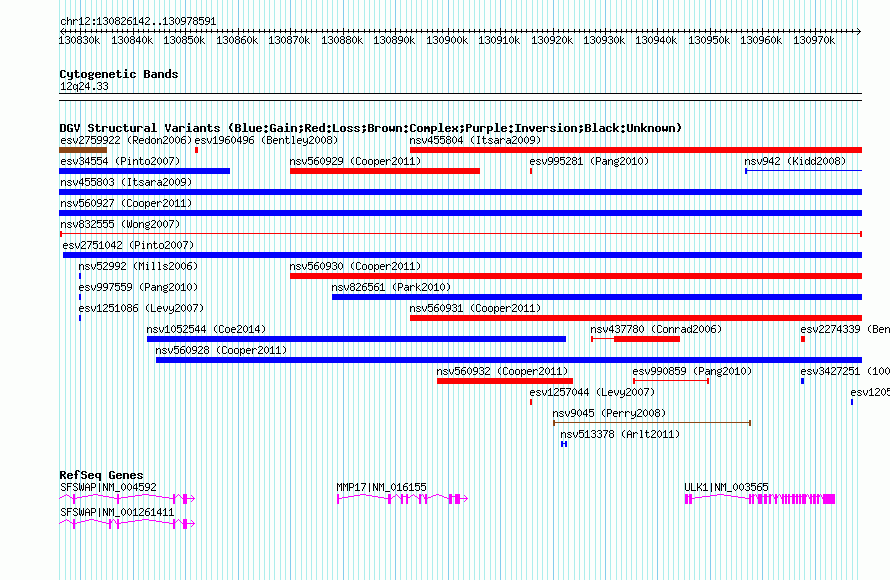Click the Cytogenetic Bands track title
Image resolution: width=890 pixels, height=580 pixels.
119,74
